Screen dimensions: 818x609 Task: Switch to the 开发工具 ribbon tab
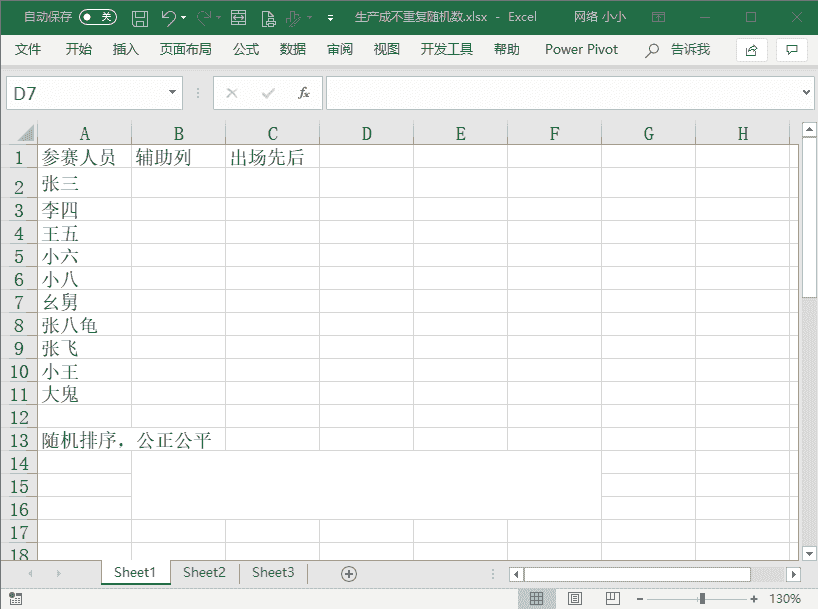[x=447, y=50]
